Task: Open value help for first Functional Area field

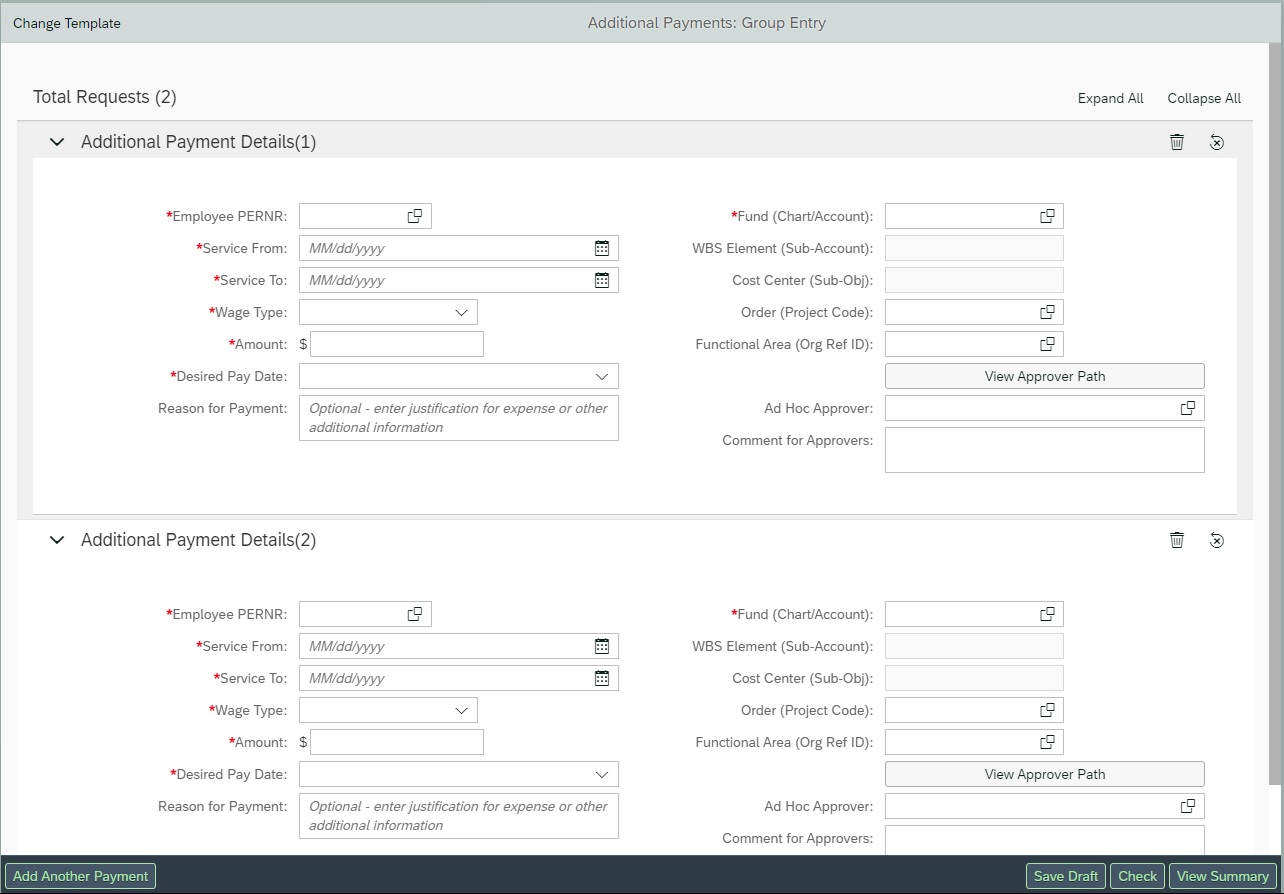Action: (1047, 344)
